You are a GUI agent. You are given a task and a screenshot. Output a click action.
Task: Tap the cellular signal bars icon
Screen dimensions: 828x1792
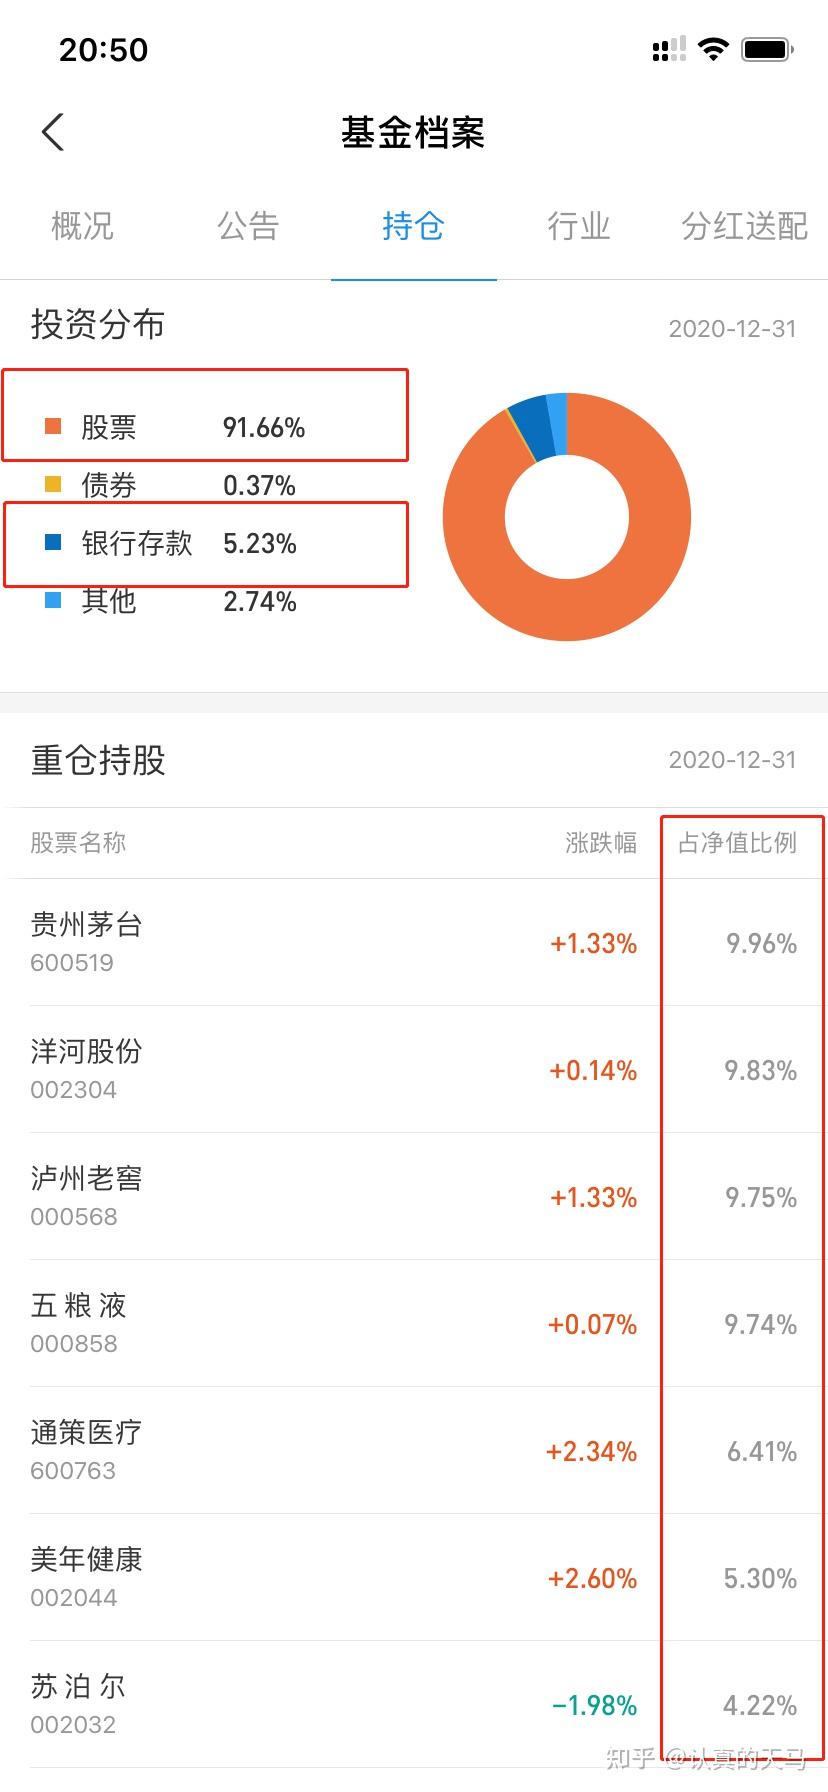coord(669,49)
